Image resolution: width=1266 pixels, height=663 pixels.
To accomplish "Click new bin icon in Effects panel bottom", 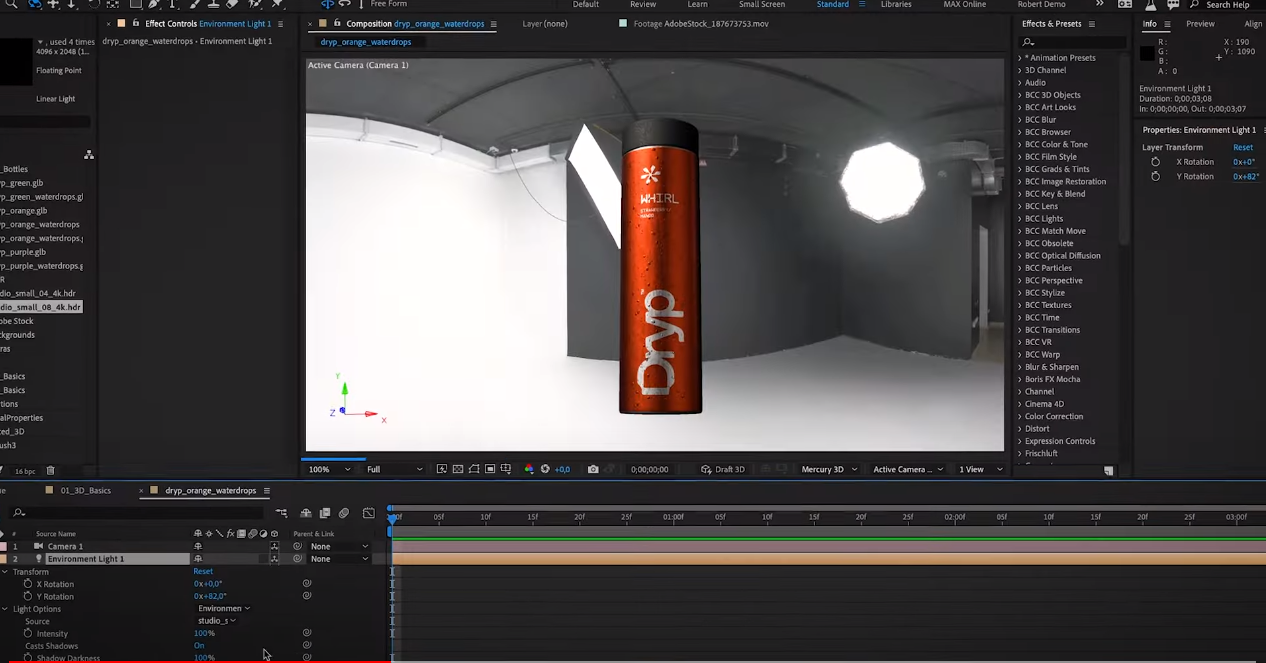I will coord(1108,470).
